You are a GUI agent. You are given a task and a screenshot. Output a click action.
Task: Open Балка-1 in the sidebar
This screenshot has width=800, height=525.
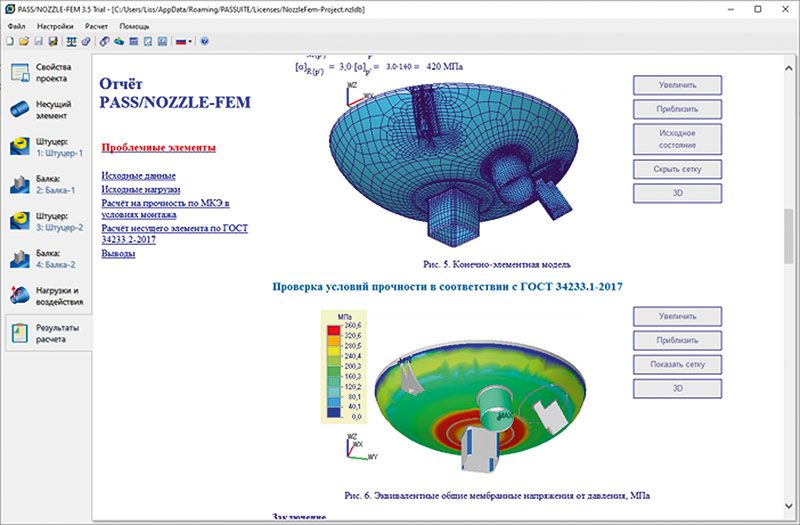pyautogui.click(x=47, y=184)
